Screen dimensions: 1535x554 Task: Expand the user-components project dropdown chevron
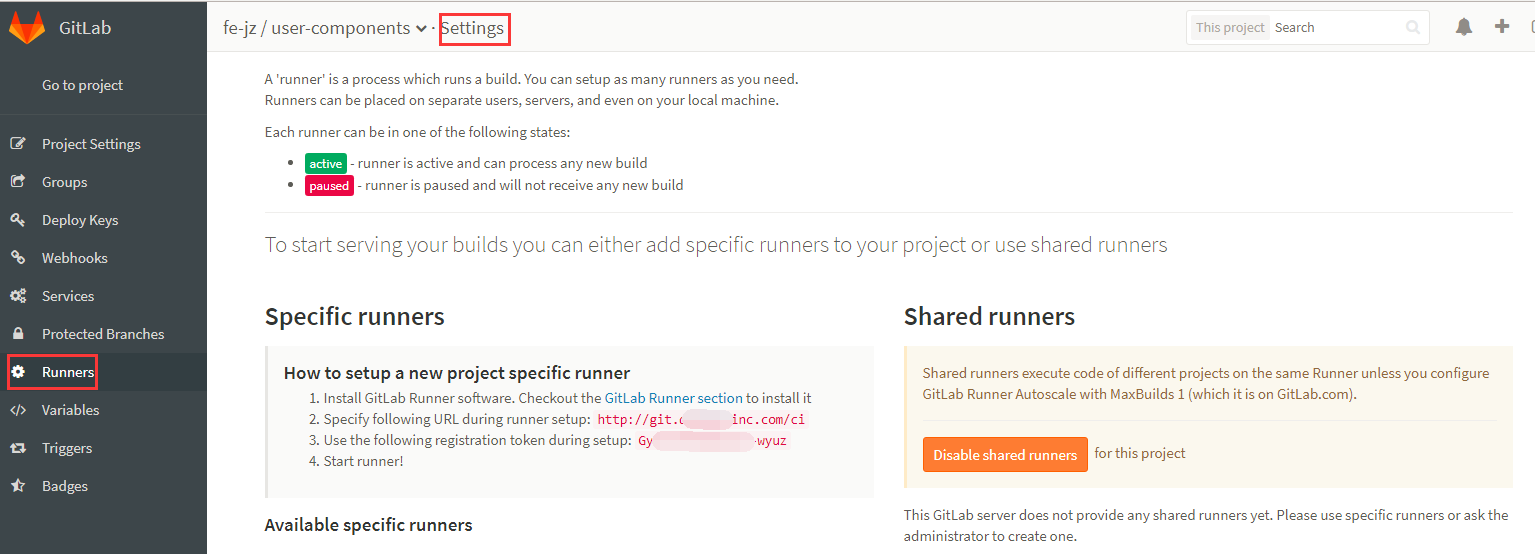tap(421, 29)
